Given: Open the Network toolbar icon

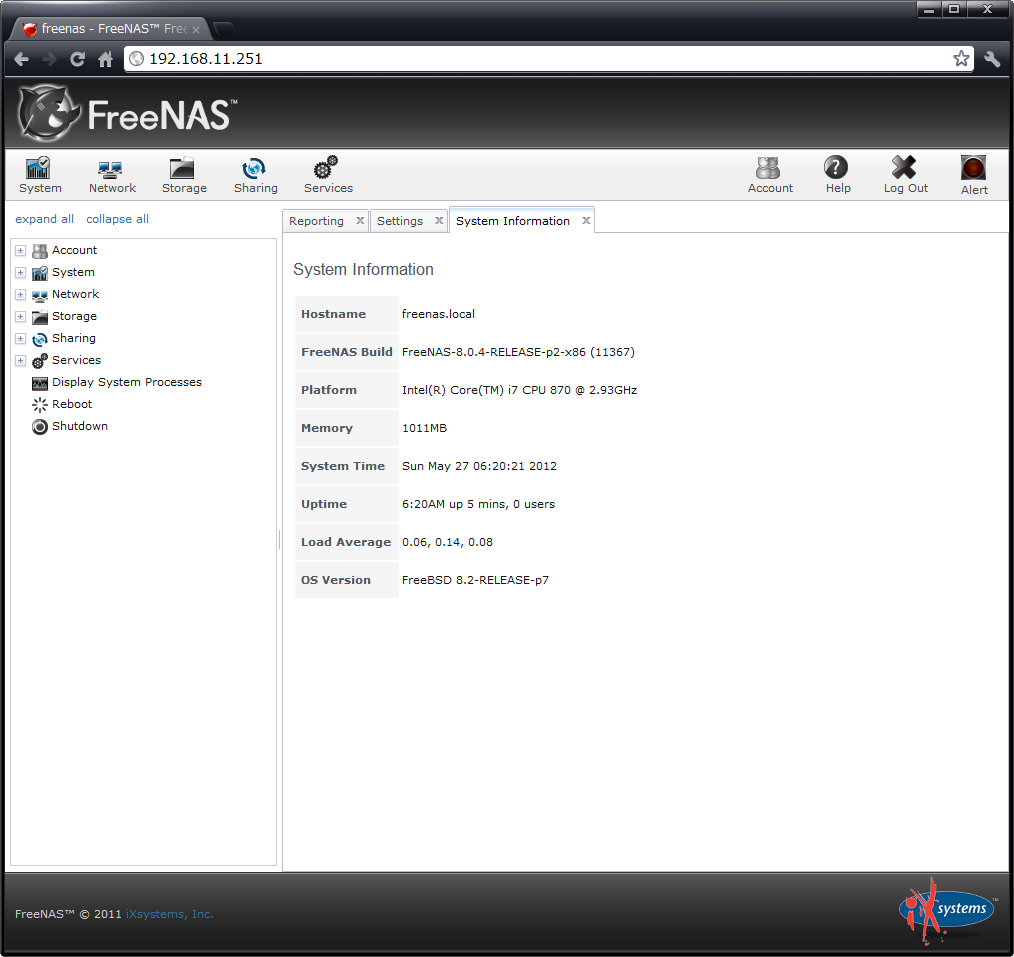Looking at the screenshot, I should click(x=112, y=175).
